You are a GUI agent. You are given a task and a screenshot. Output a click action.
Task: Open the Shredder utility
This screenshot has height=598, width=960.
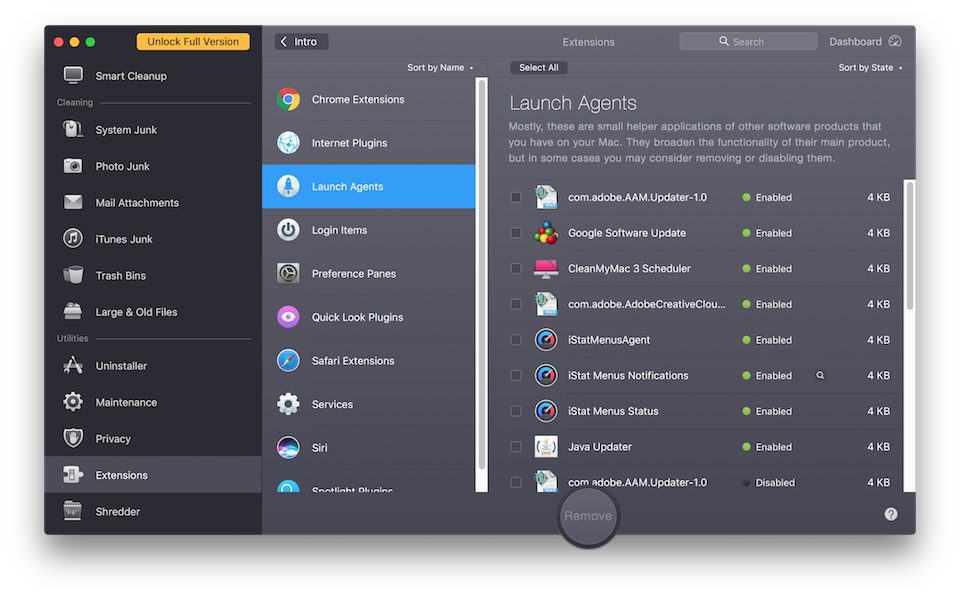(153, 511)
